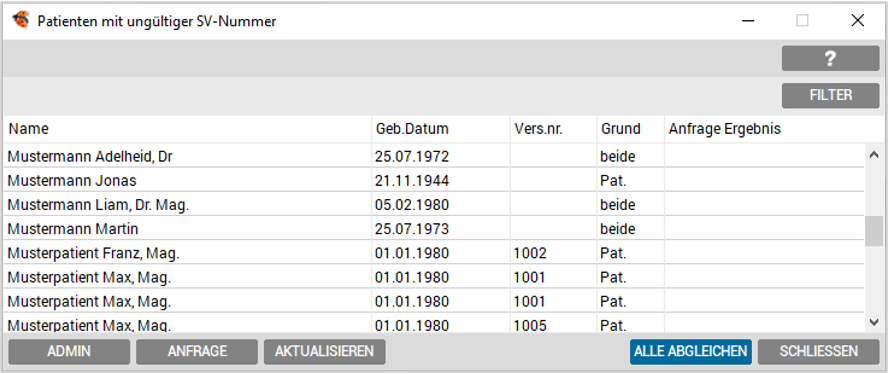The width and height of the screenshot is (889, 374).
Task: Click the vertical scrollbar thumb
Action: pyautogui.click(x=874, y=231)
